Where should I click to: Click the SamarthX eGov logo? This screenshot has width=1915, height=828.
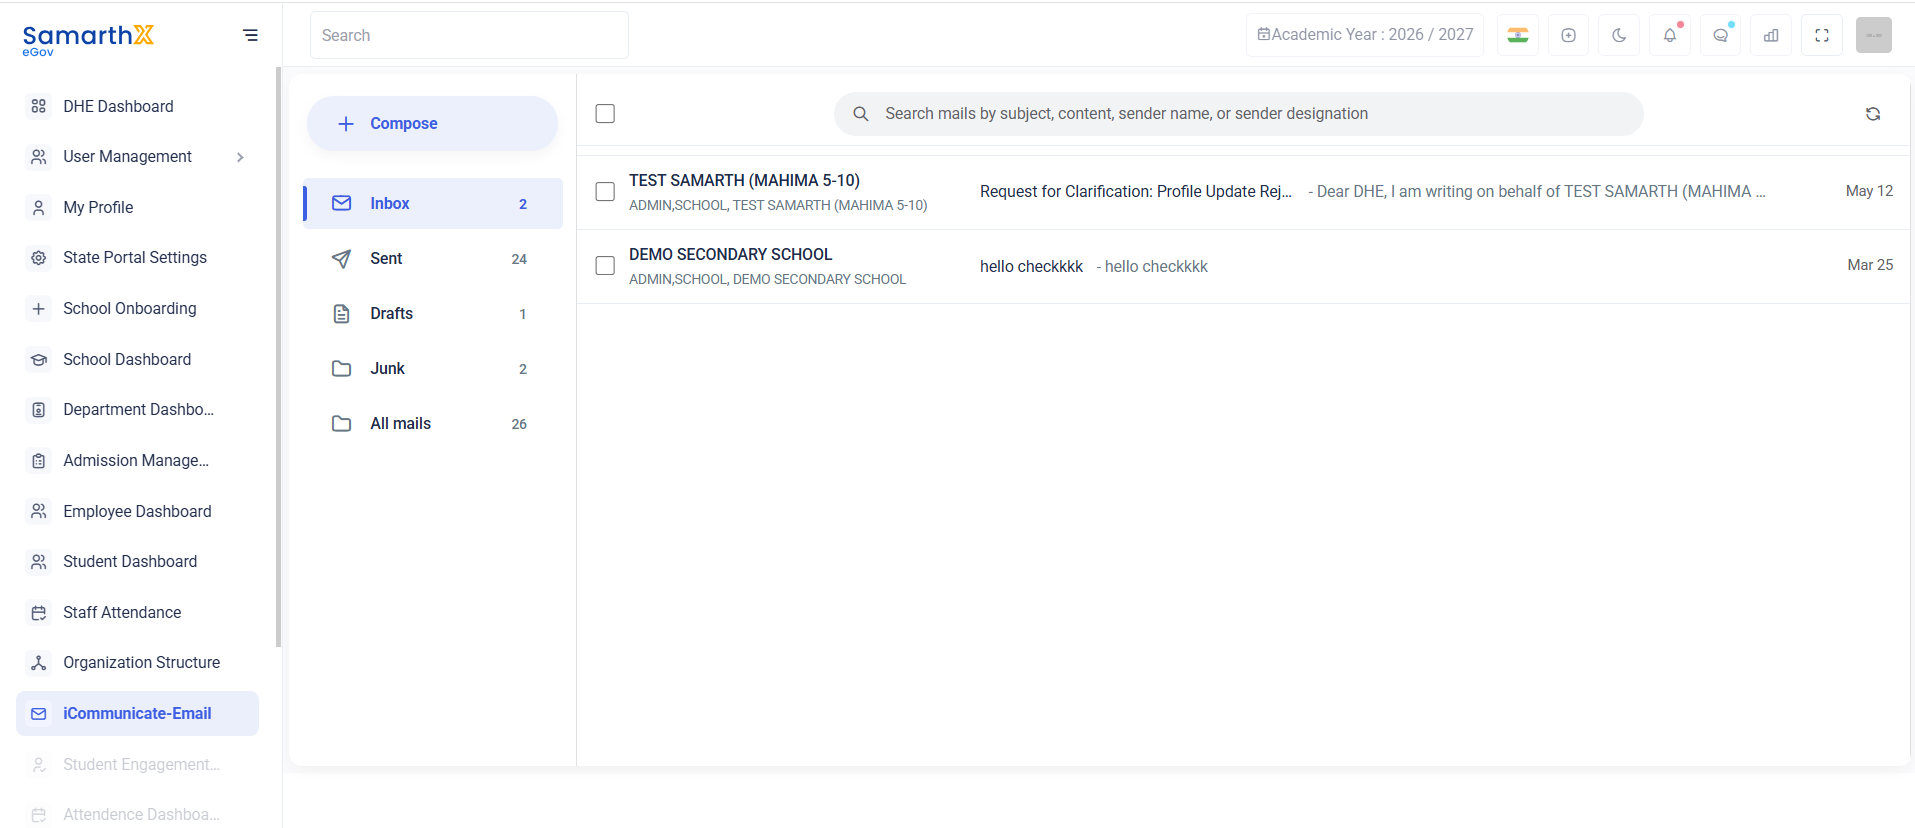coord(88,39)
